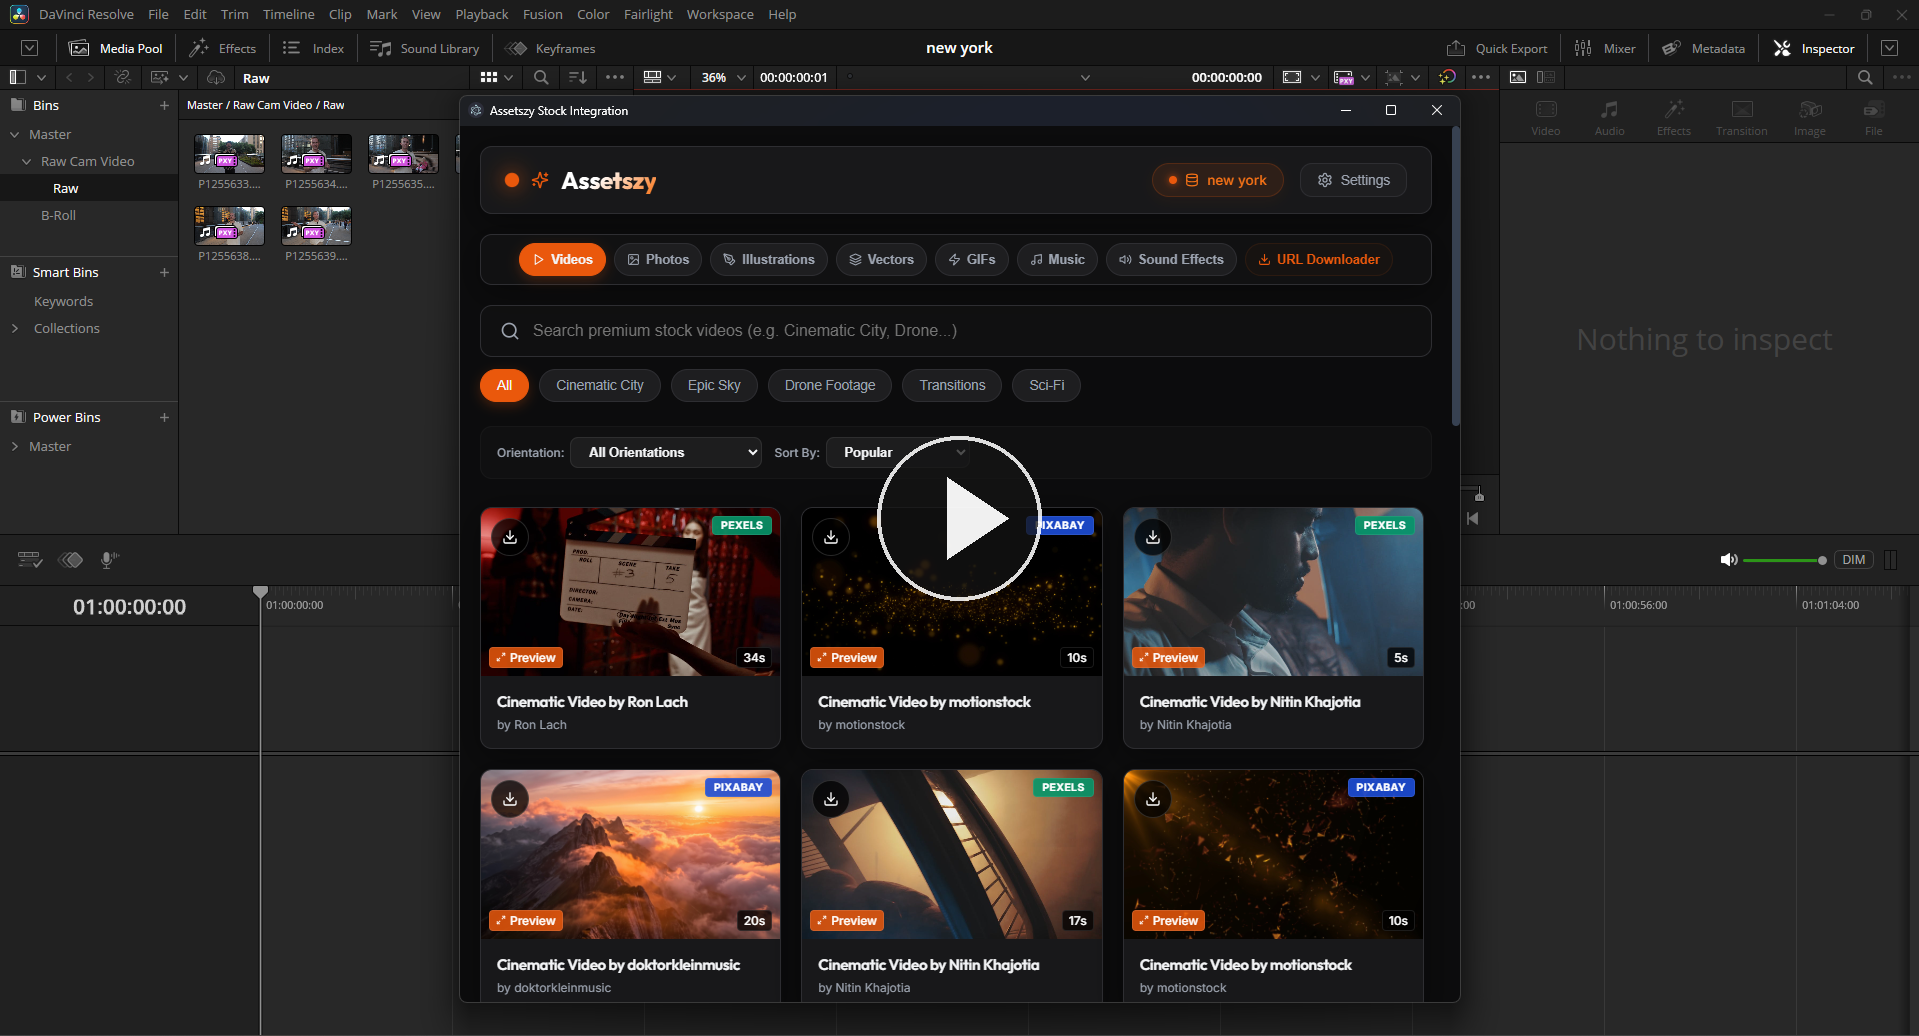Download the Nitin Khajotia 5s video

pyautogui.click(x=1153, y=537)
